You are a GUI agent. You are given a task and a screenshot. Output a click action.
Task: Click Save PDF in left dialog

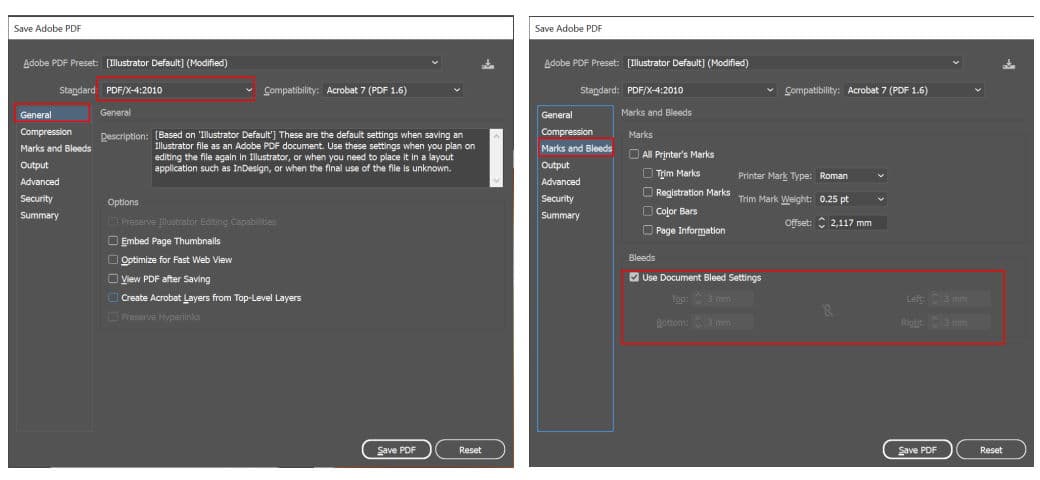coord(397,450)
